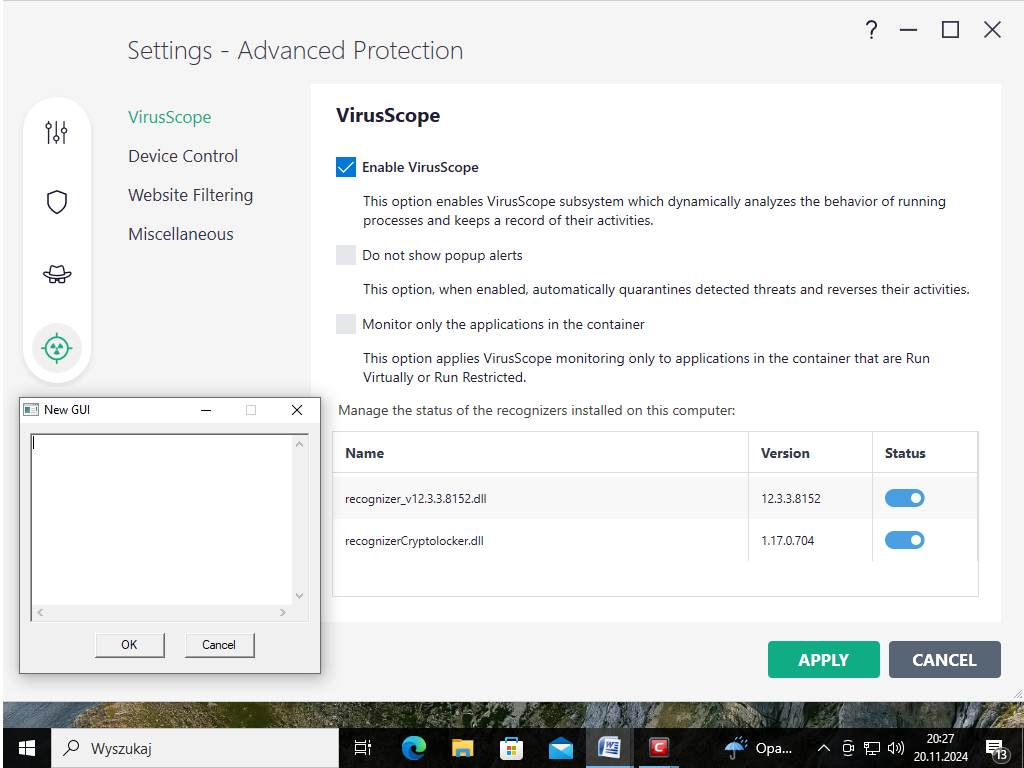This screenshot has width=1024, height=768.
Task: Switch to the Comodo red taskbar icon
Action: (658, 747)
